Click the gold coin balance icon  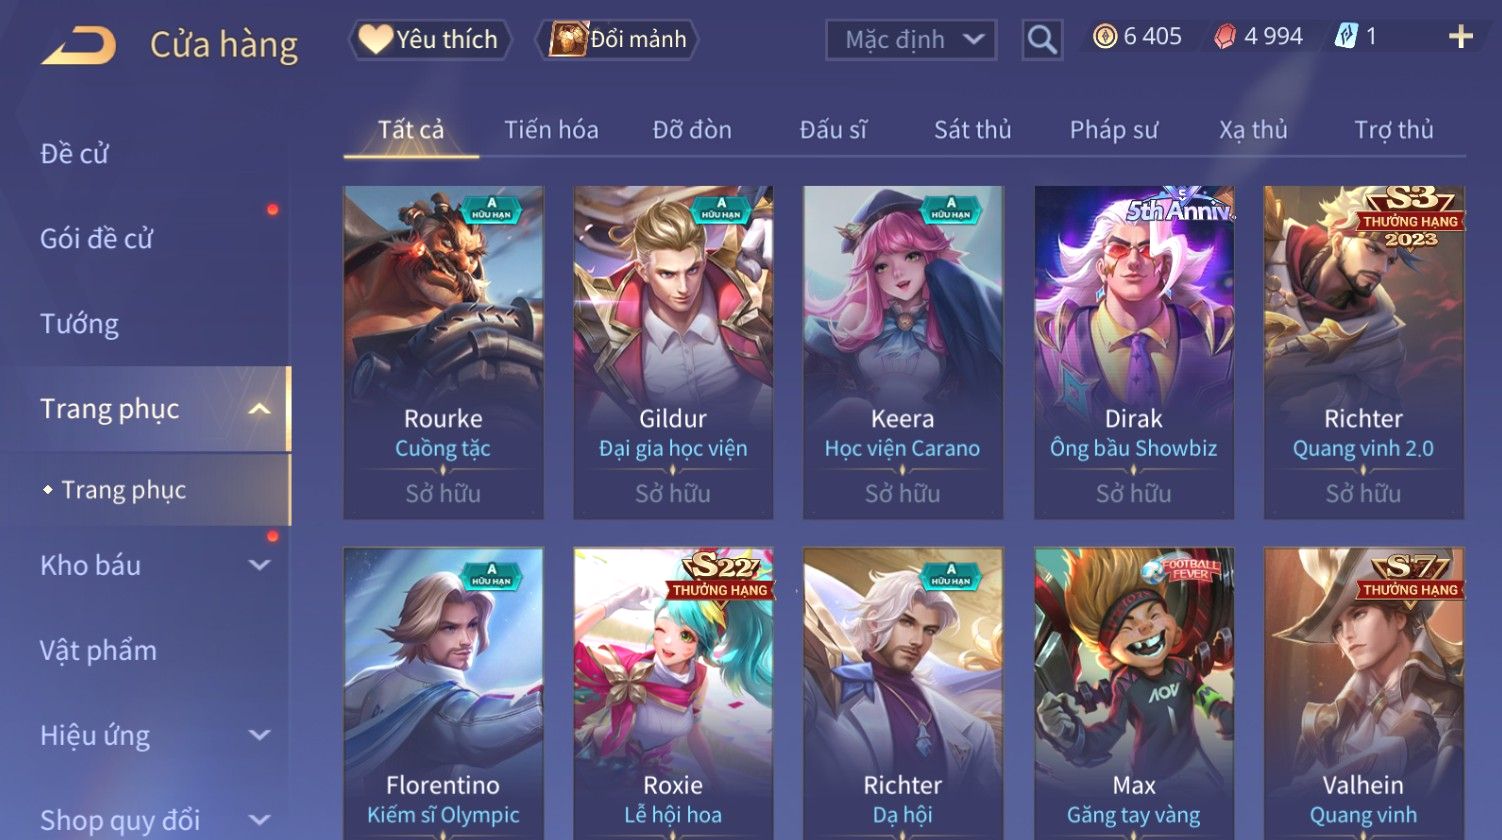[x=1104, y=37]
